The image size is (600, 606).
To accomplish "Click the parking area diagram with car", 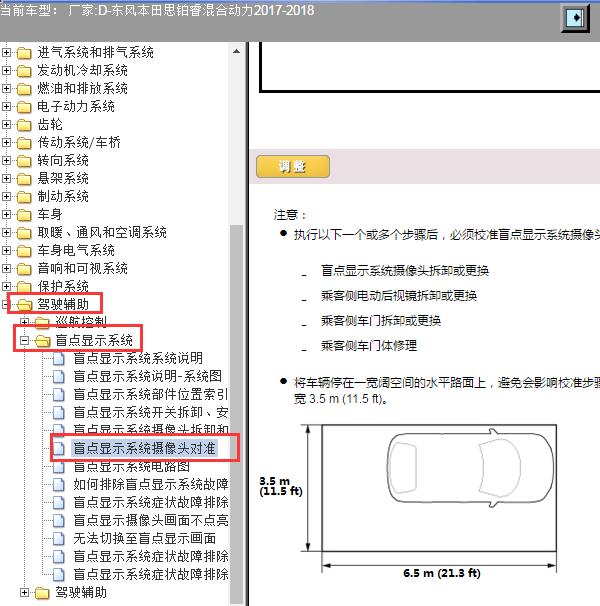I will click(x=439, y=488).
